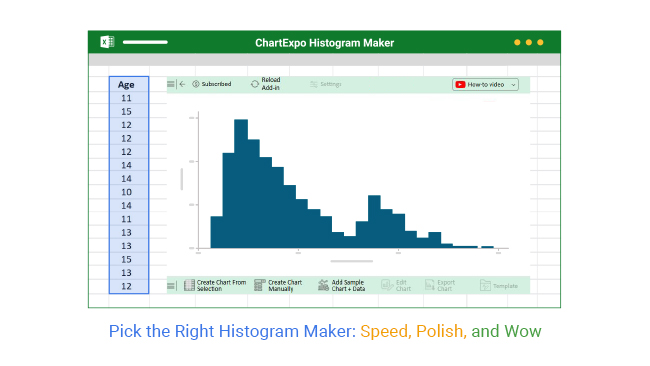This screenshot has height=366, width=650.
Task: Open the Template option
Action: coord(499,286)
